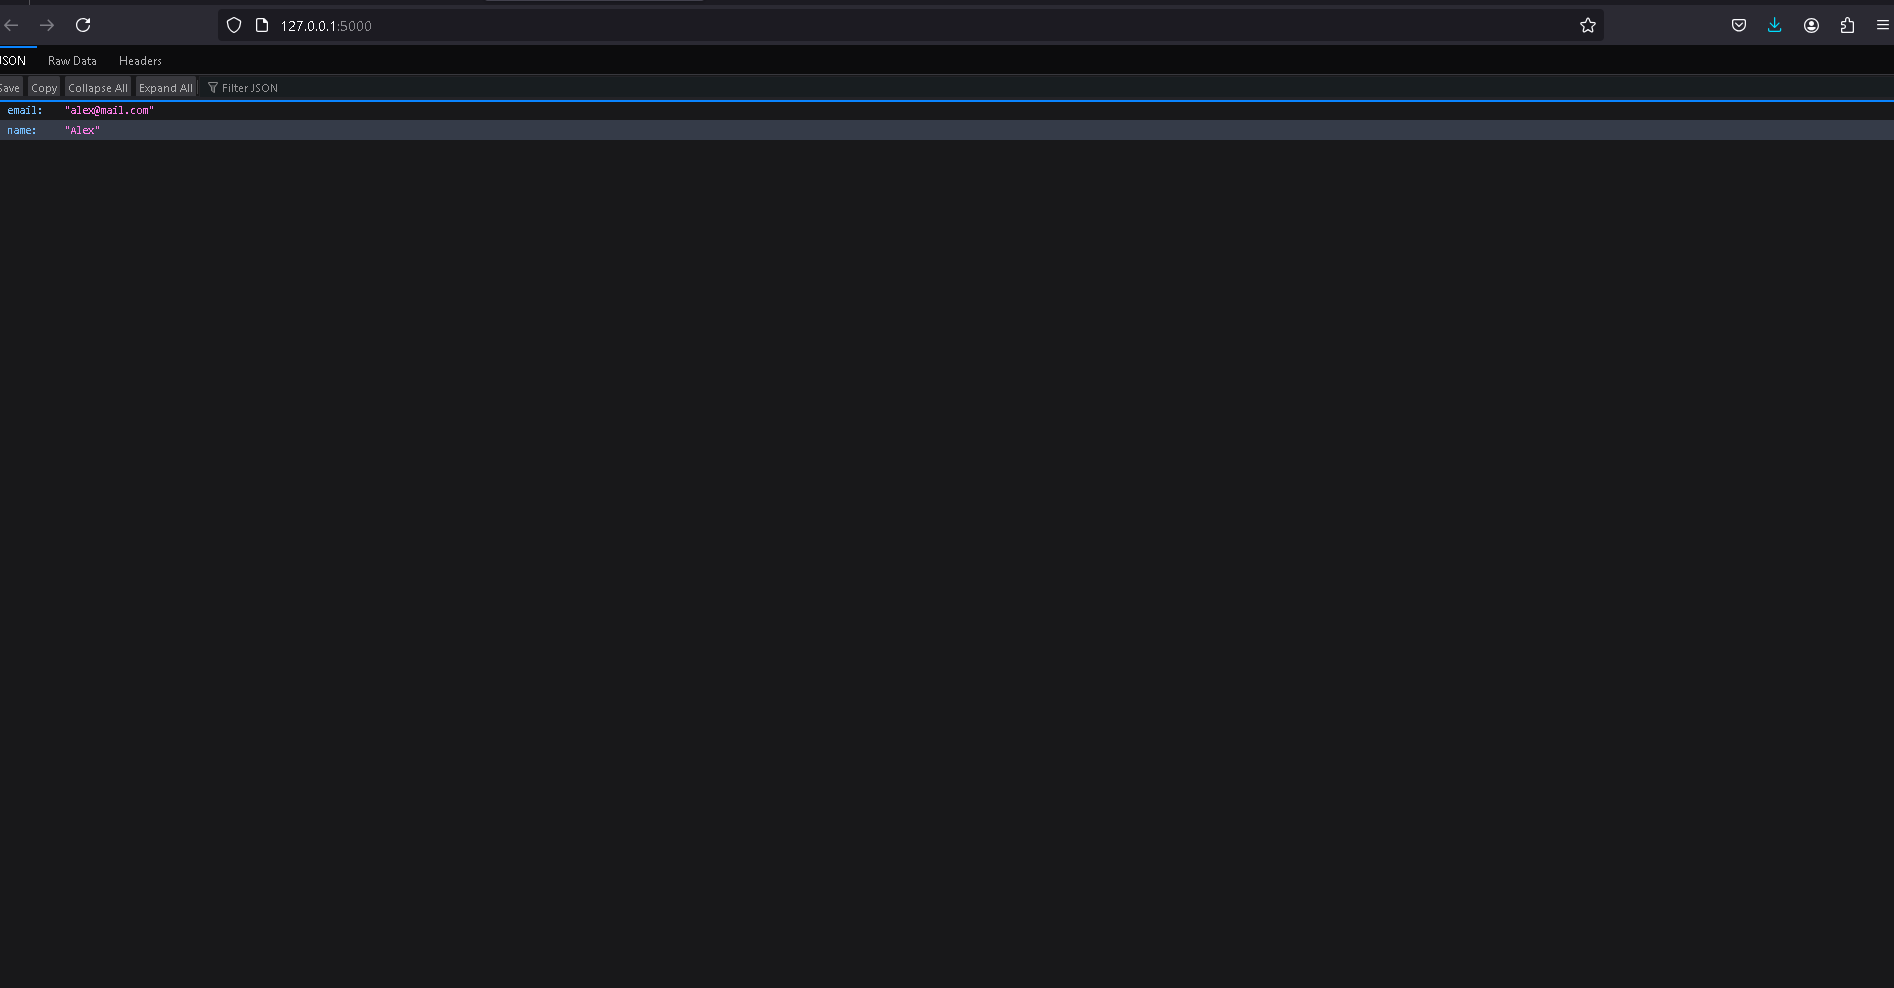This screenshot has width=1894, height=988.
Task: Click the page info icon beside the URL
Action: [x=262, y=26]
